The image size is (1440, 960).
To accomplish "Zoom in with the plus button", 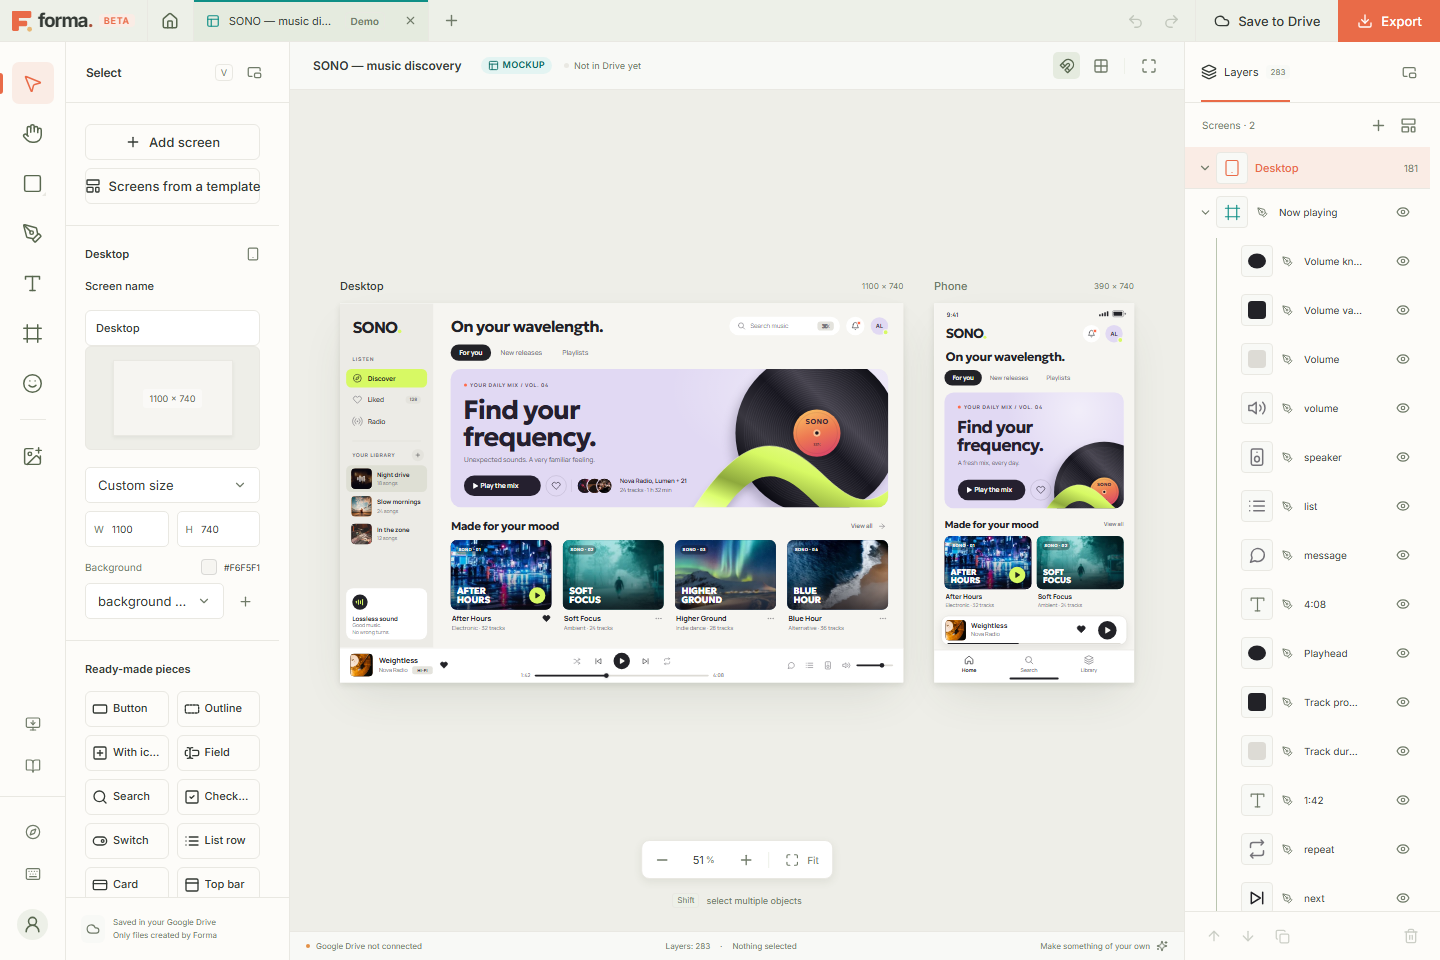I will tap(746, 860).
